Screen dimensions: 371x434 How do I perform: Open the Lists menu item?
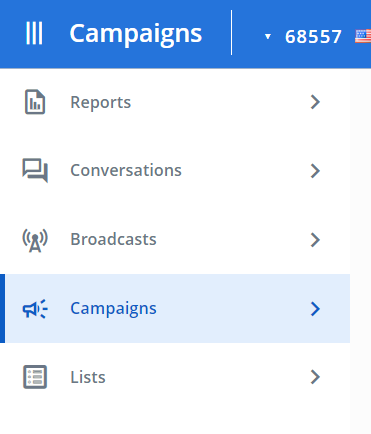click(x=175, y=377)
